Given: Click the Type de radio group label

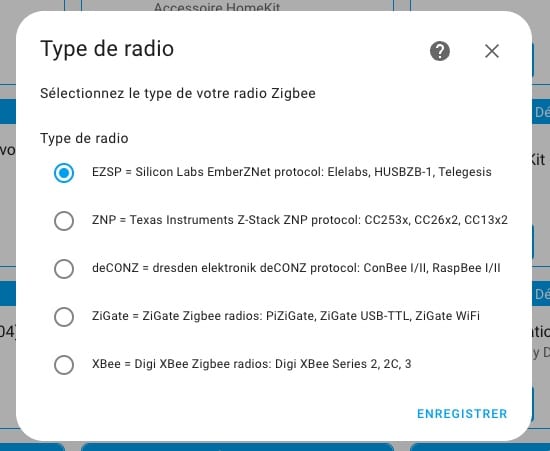Looking at the screenshot, I should [84, 138].
